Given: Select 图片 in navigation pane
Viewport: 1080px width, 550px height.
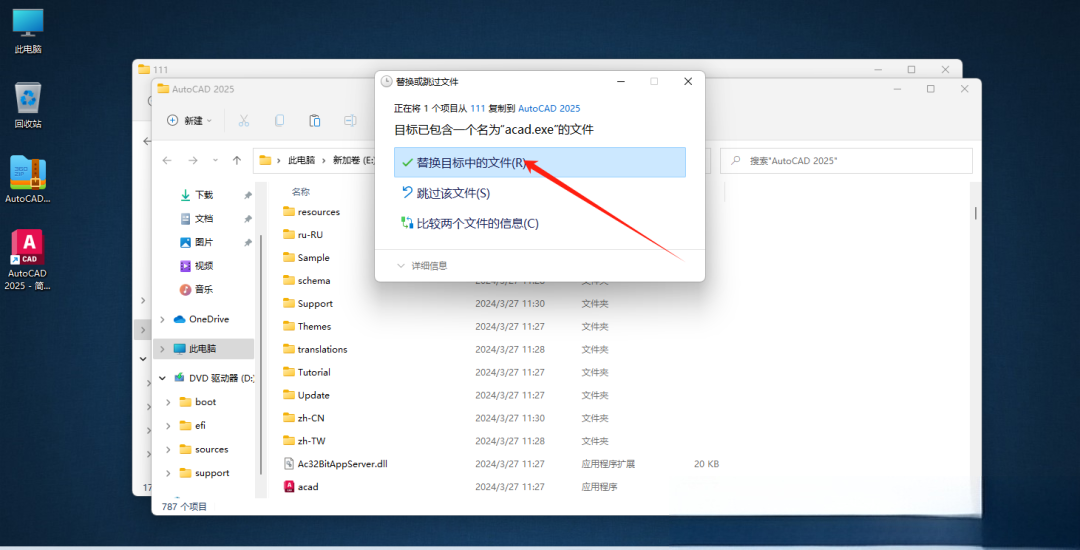Looking at the screenshot, I should [205, 242].
